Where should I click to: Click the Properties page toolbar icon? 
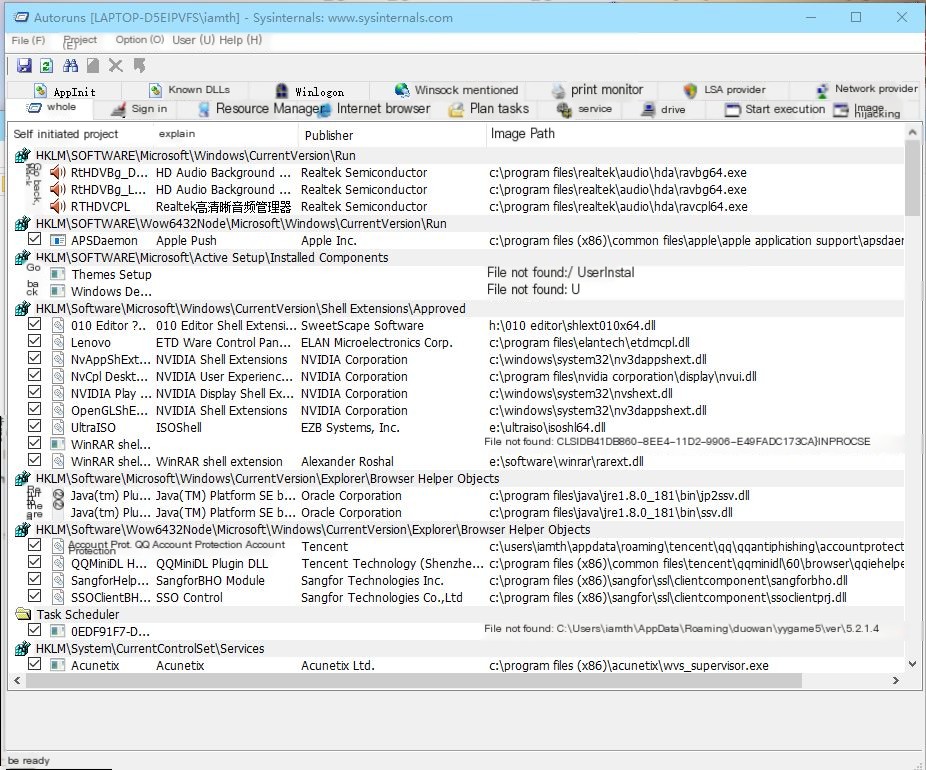(93, 66)
